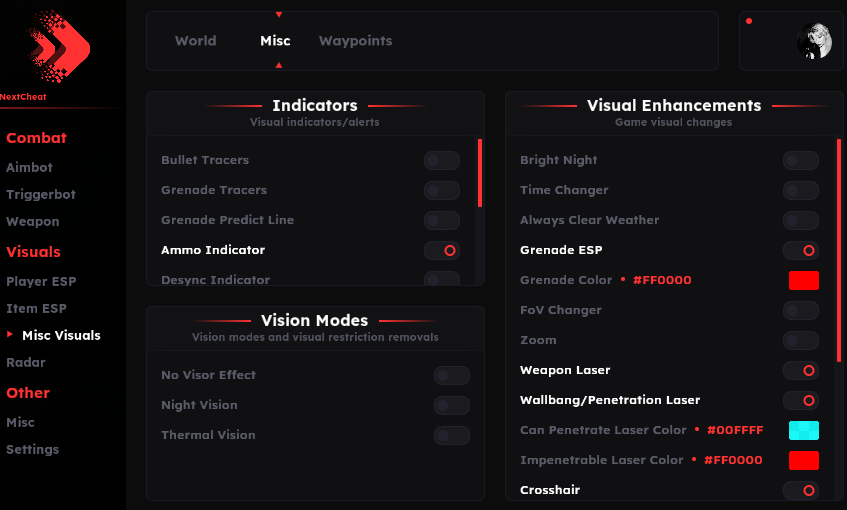This screenshot has height=510, width=847.
Task: Turn on Night Vision
Action: [451, 405]
